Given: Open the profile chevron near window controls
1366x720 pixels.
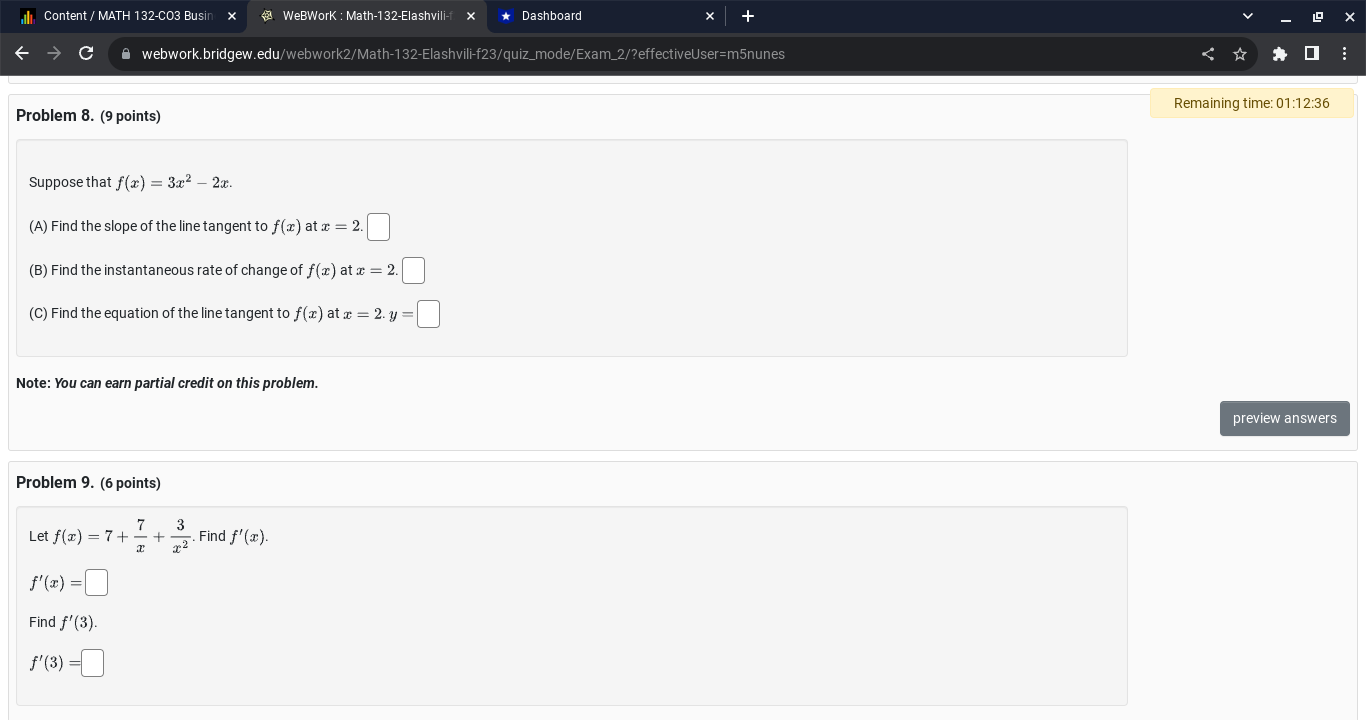Looking at the screenshot, I should 1247,16.
